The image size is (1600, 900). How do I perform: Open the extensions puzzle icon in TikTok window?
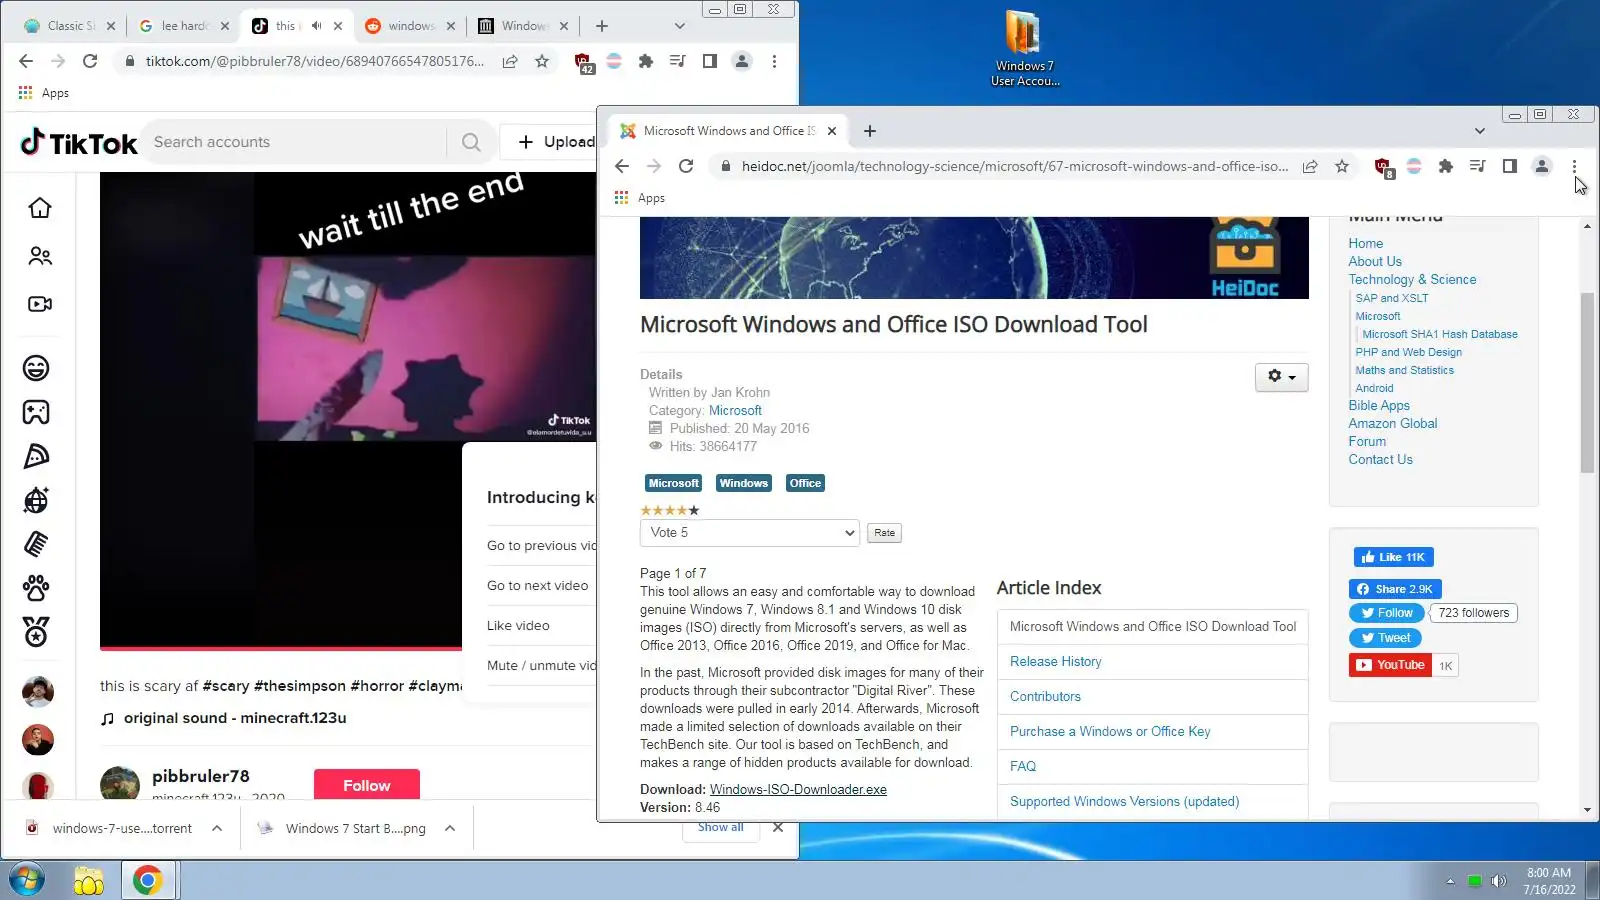[646, 61]
